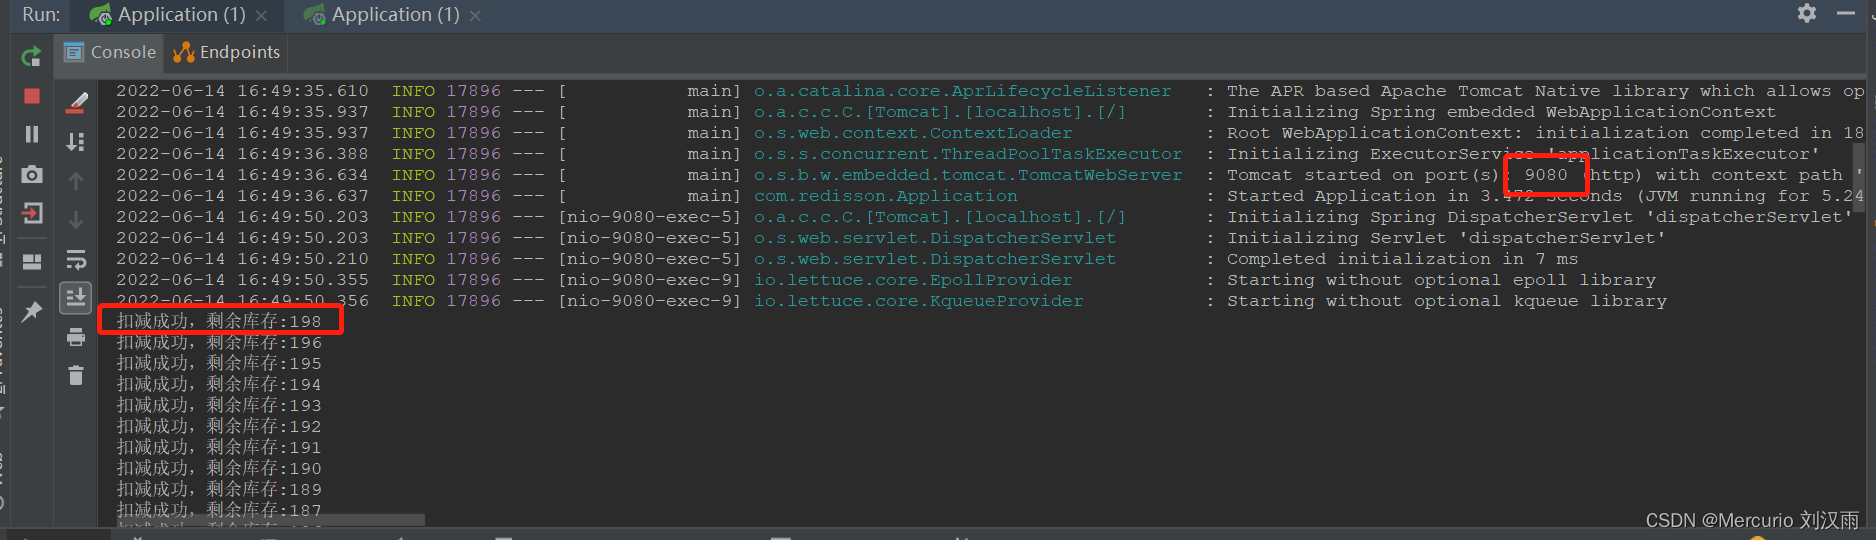Viewport: 1876px width, 540px height.
Task: Pin the current Run tab
Action: click(32, 311)
